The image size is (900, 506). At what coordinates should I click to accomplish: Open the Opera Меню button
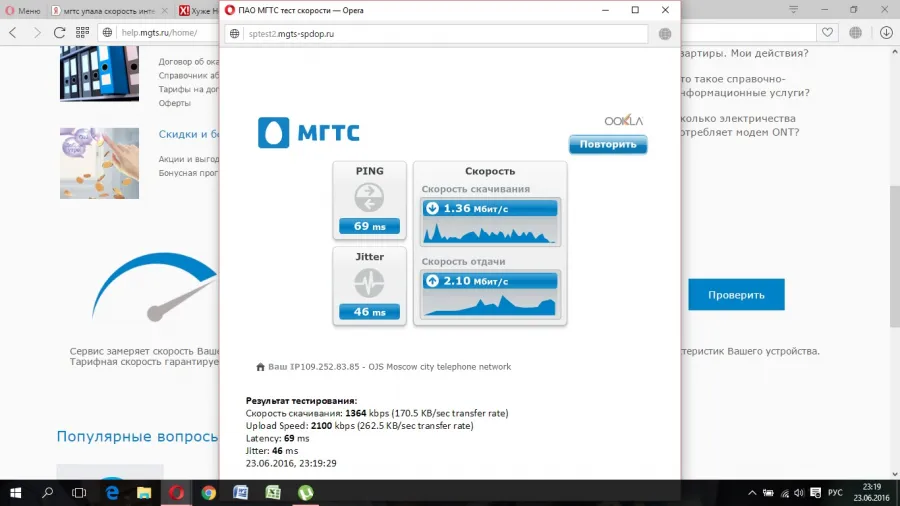[x=23, y=10]
